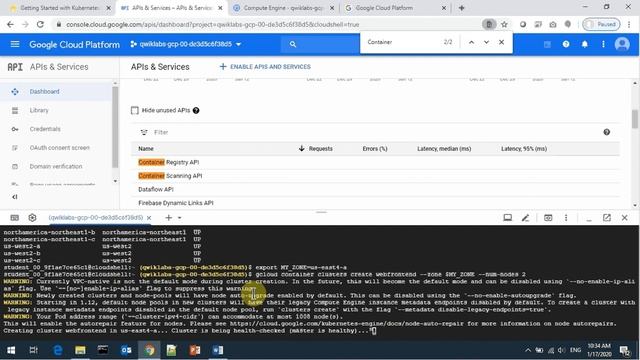Click the Paused profile button
The image size is (640, 360).
point(601,24)
